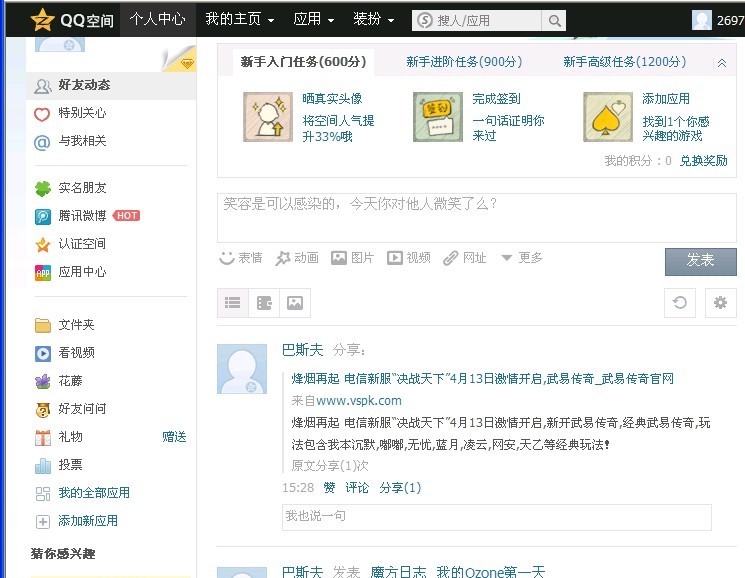Image resolution: width=745 pixels, height=578 pixels.
Task: Collapse the newbie tasks panel
Action: click(722, 63)
